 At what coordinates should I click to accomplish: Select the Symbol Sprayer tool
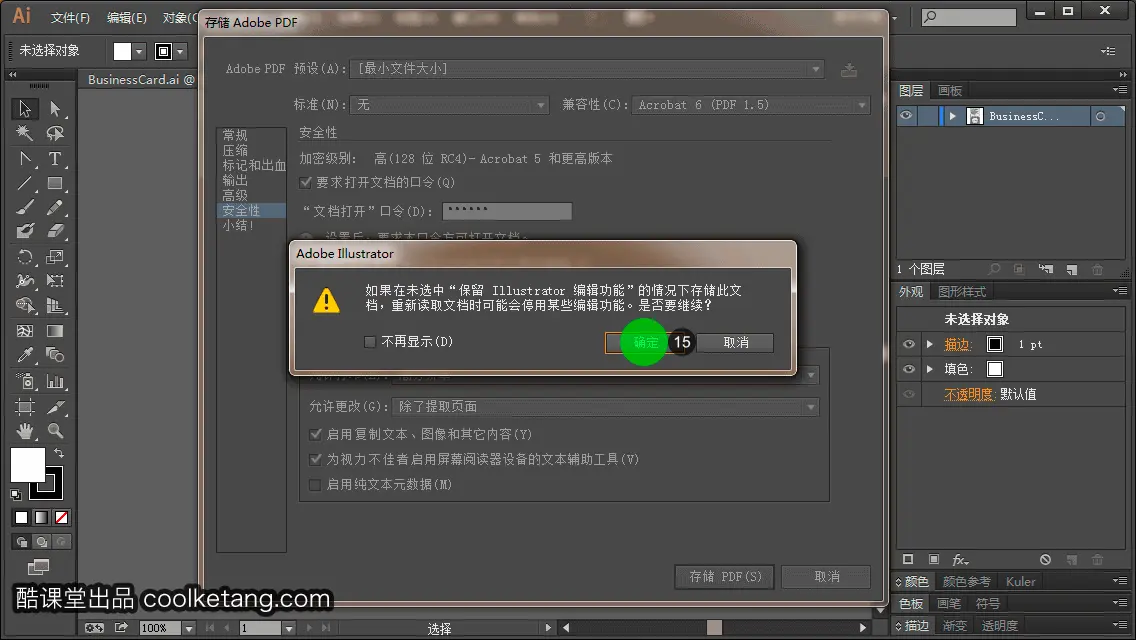coord(25,381)
